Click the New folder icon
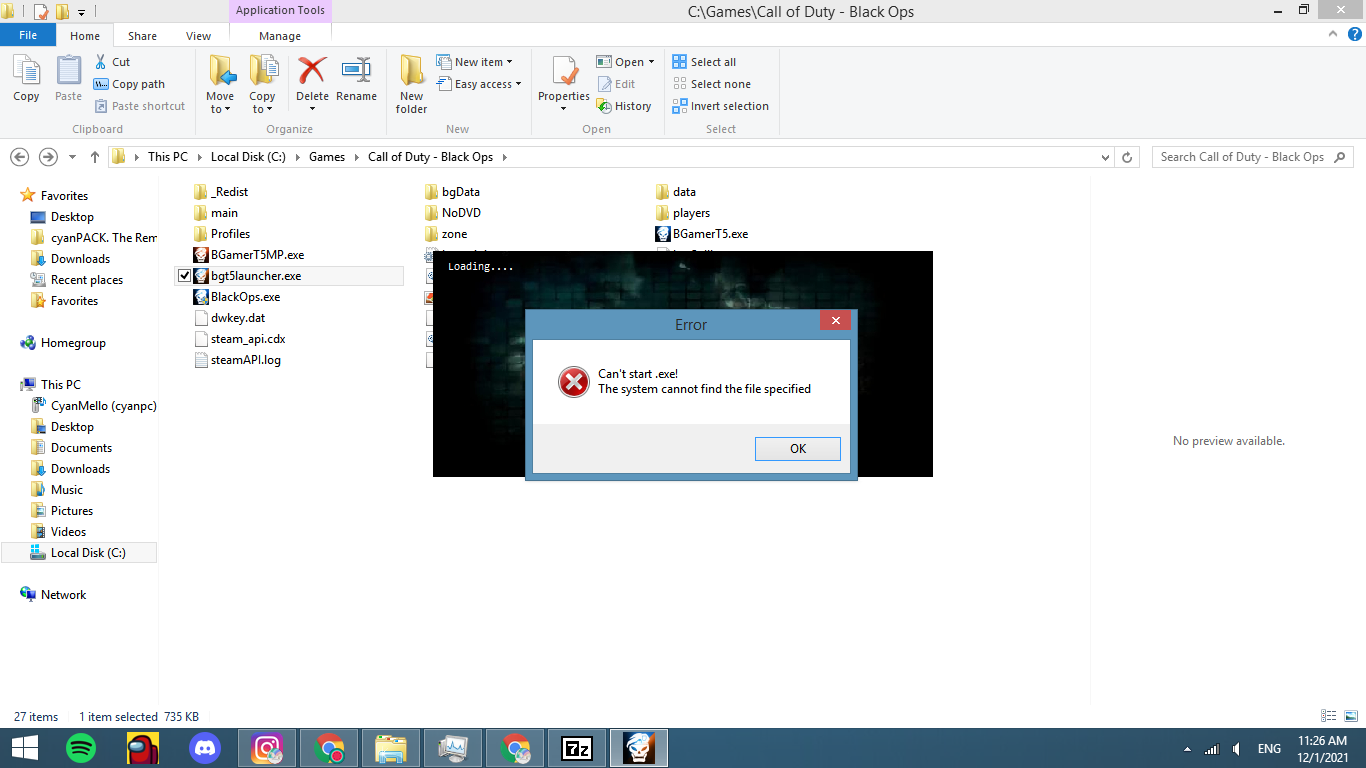 pyautogui.click(x=411, y=72)
